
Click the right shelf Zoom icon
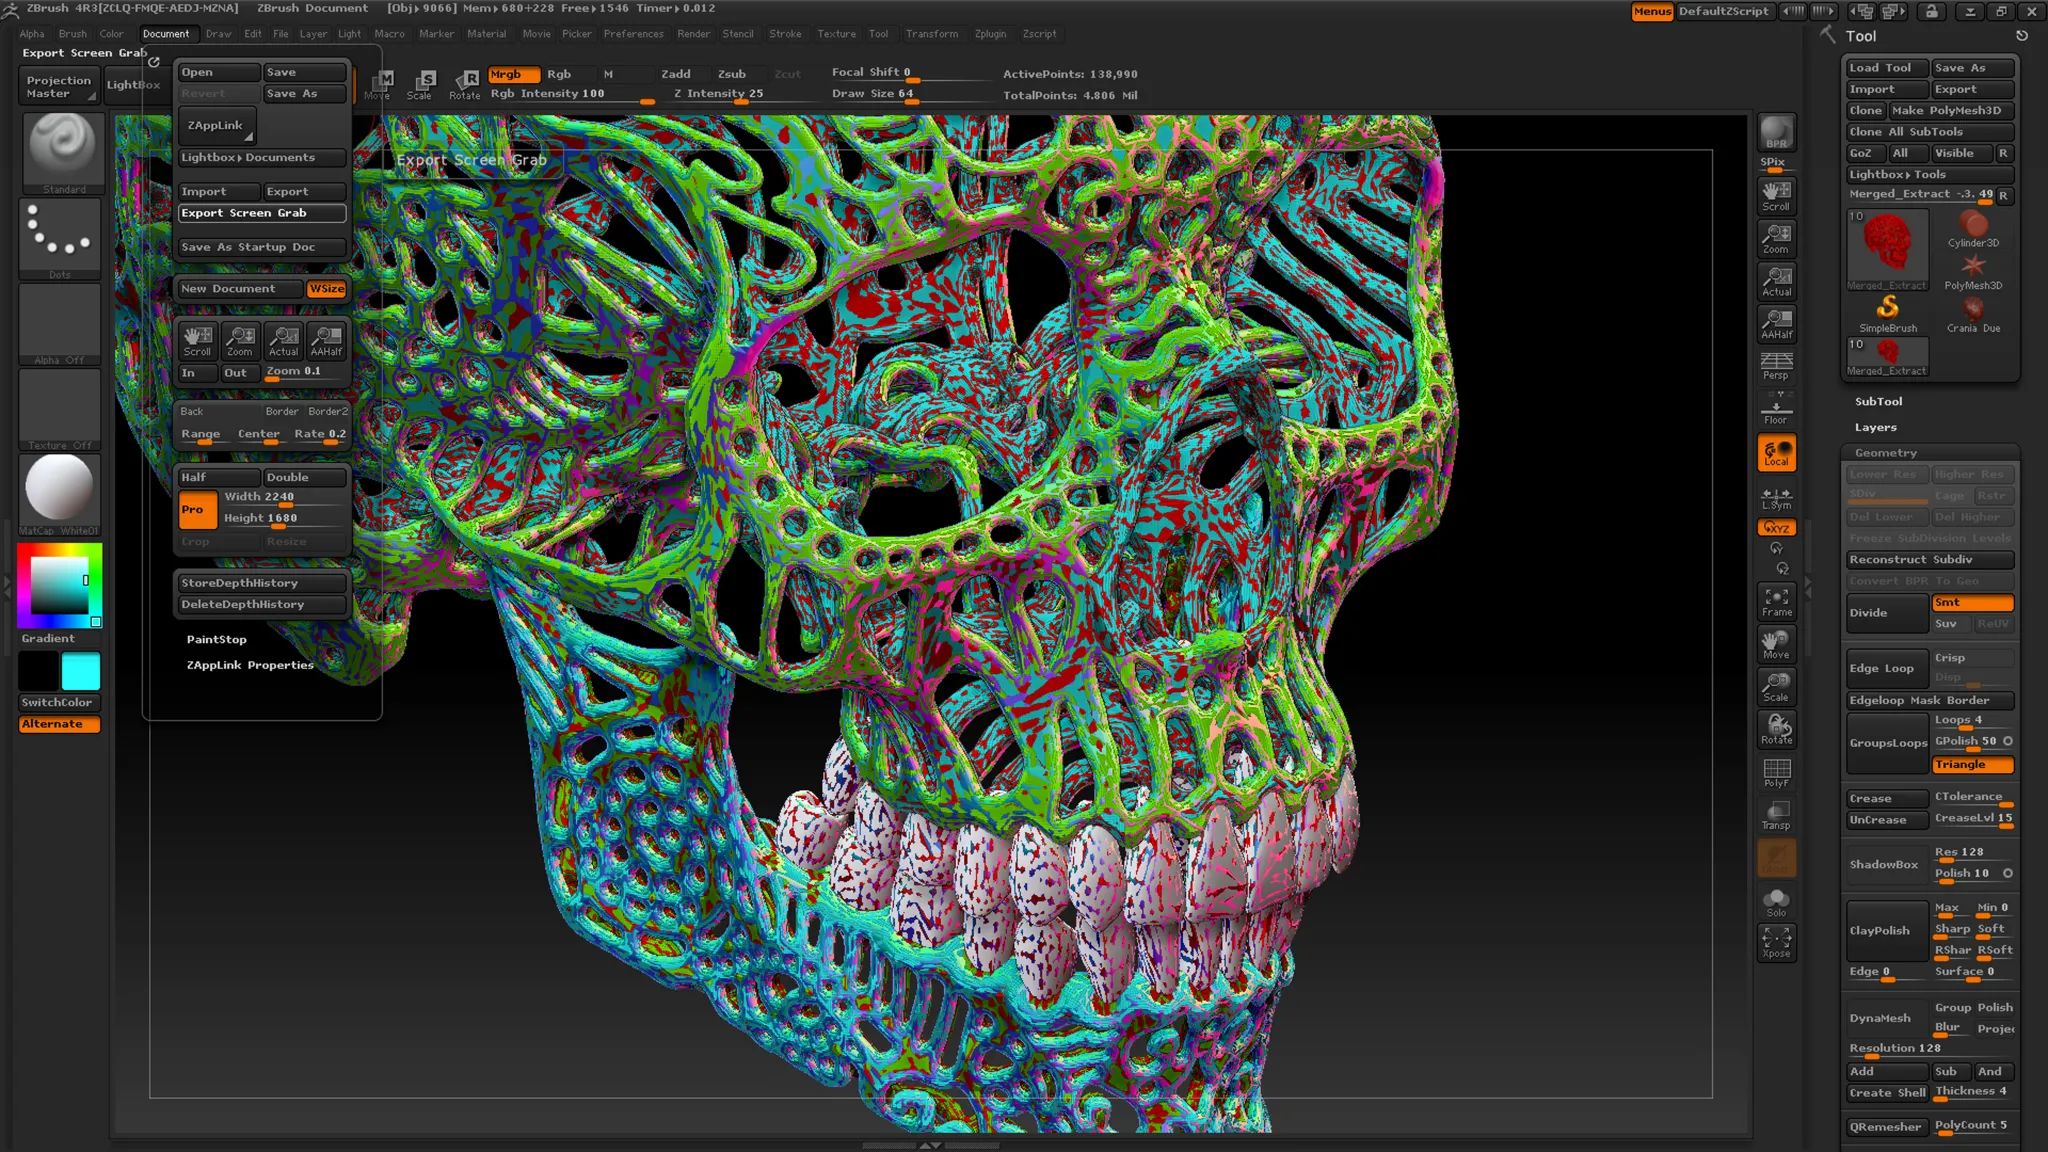pos(1776,238)
